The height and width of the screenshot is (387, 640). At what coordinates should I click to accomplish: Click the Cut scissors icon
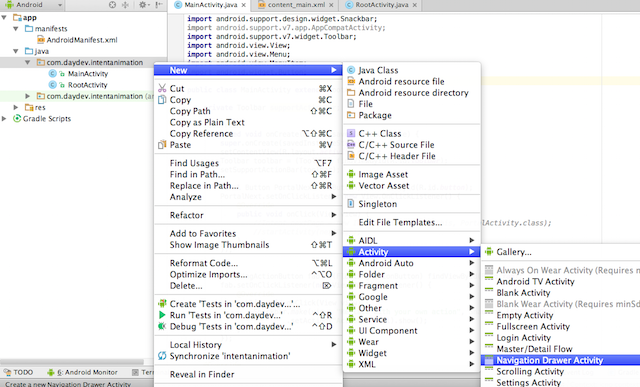coord(162,88)
